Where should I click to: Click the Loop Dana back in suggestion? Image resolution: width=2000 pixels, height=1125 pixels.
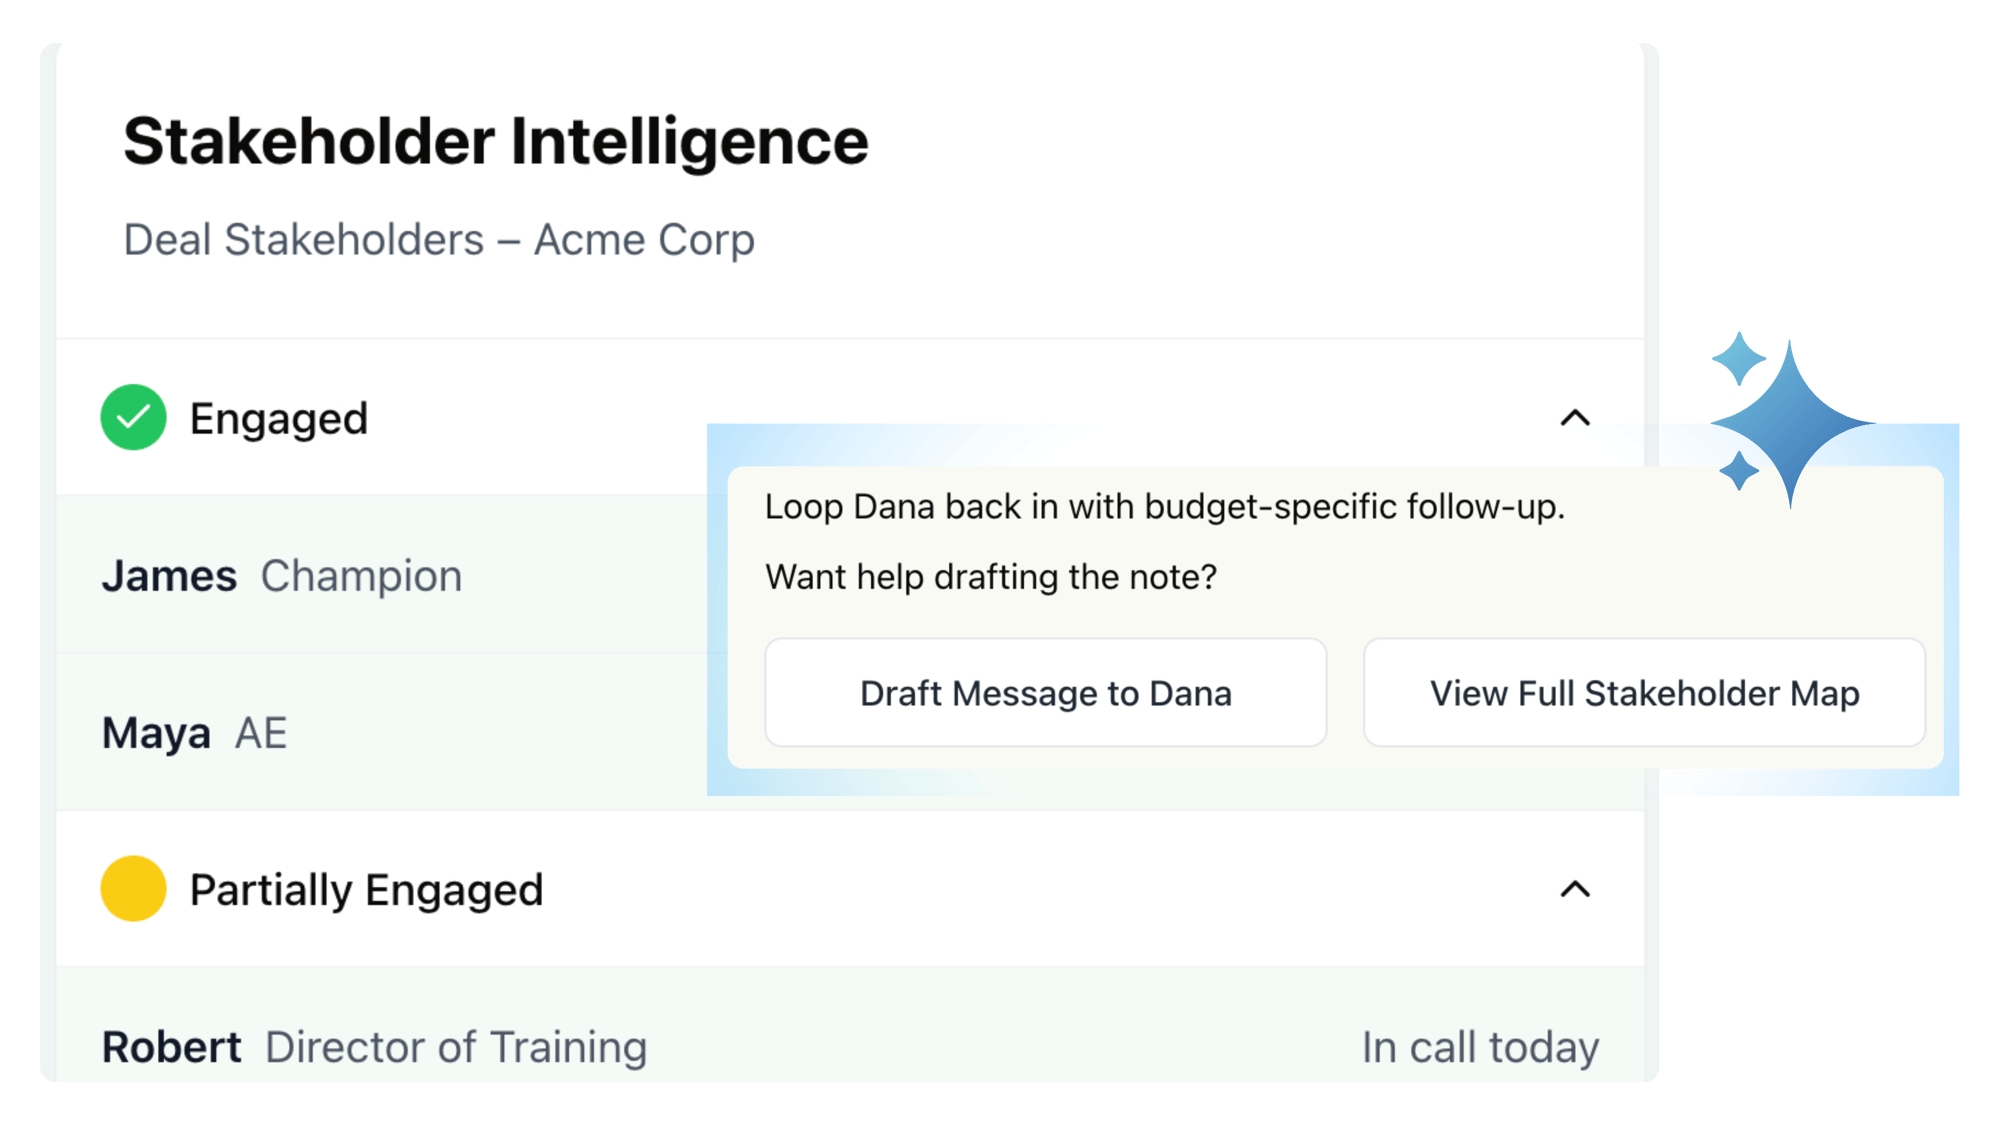[x=1165, y=507]
